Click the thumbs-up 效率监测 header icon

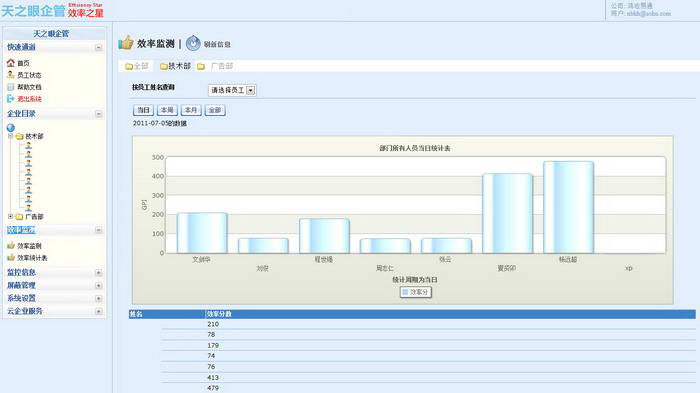click(x=126, y=43)
